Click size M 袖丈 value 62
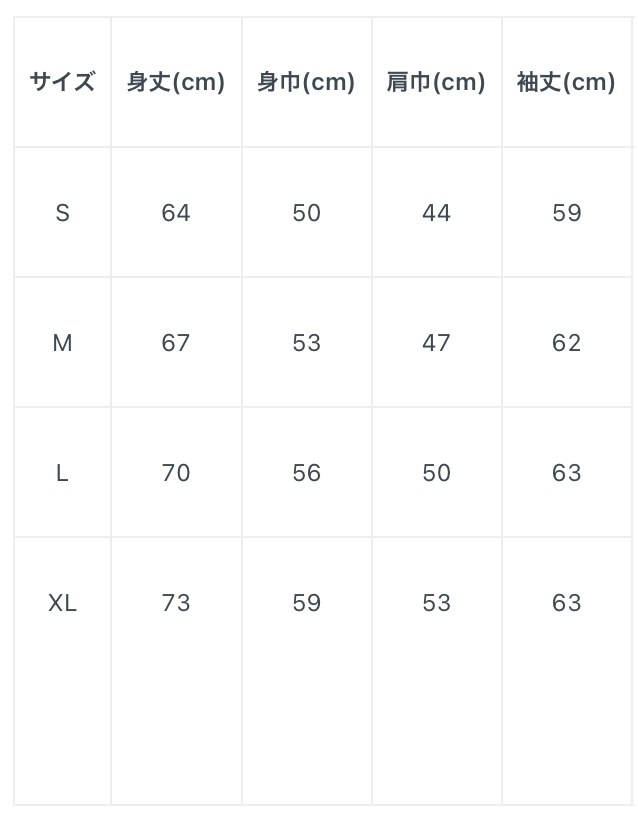Screen dimensions: 638x819 point(566,343)
